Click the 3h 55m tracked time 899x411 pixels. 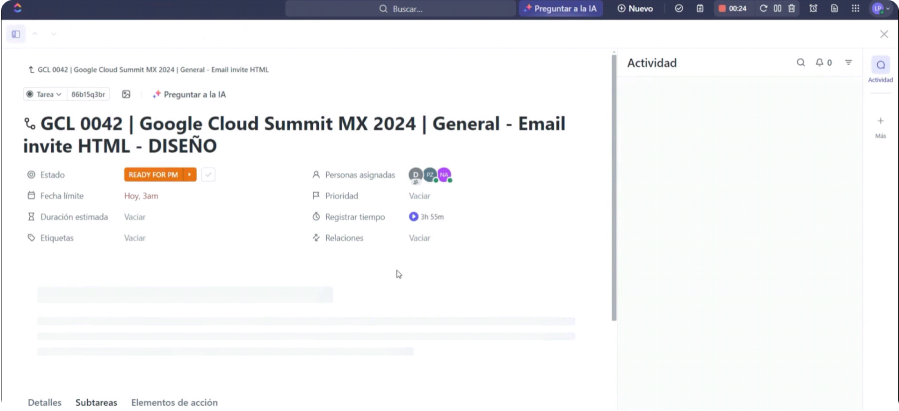click(x=432, y=217)
